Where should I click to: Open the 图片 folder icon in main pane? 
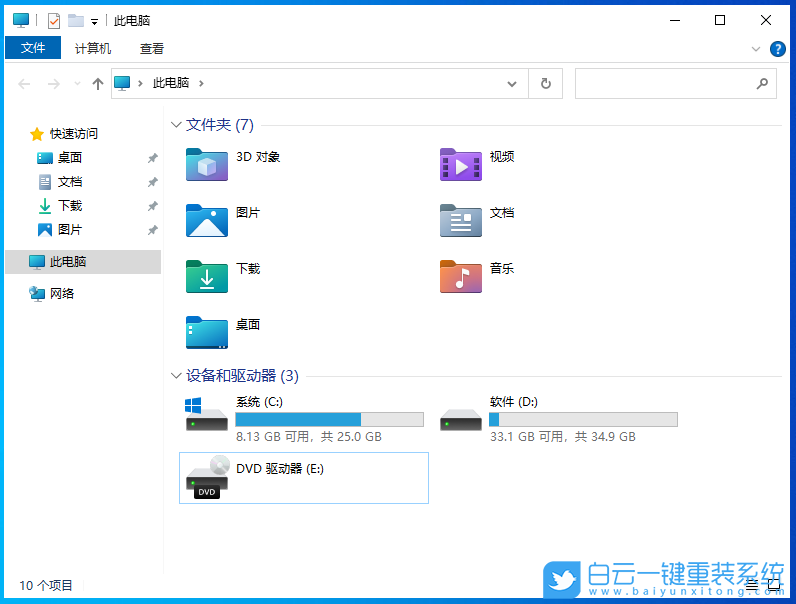[207, 220]
